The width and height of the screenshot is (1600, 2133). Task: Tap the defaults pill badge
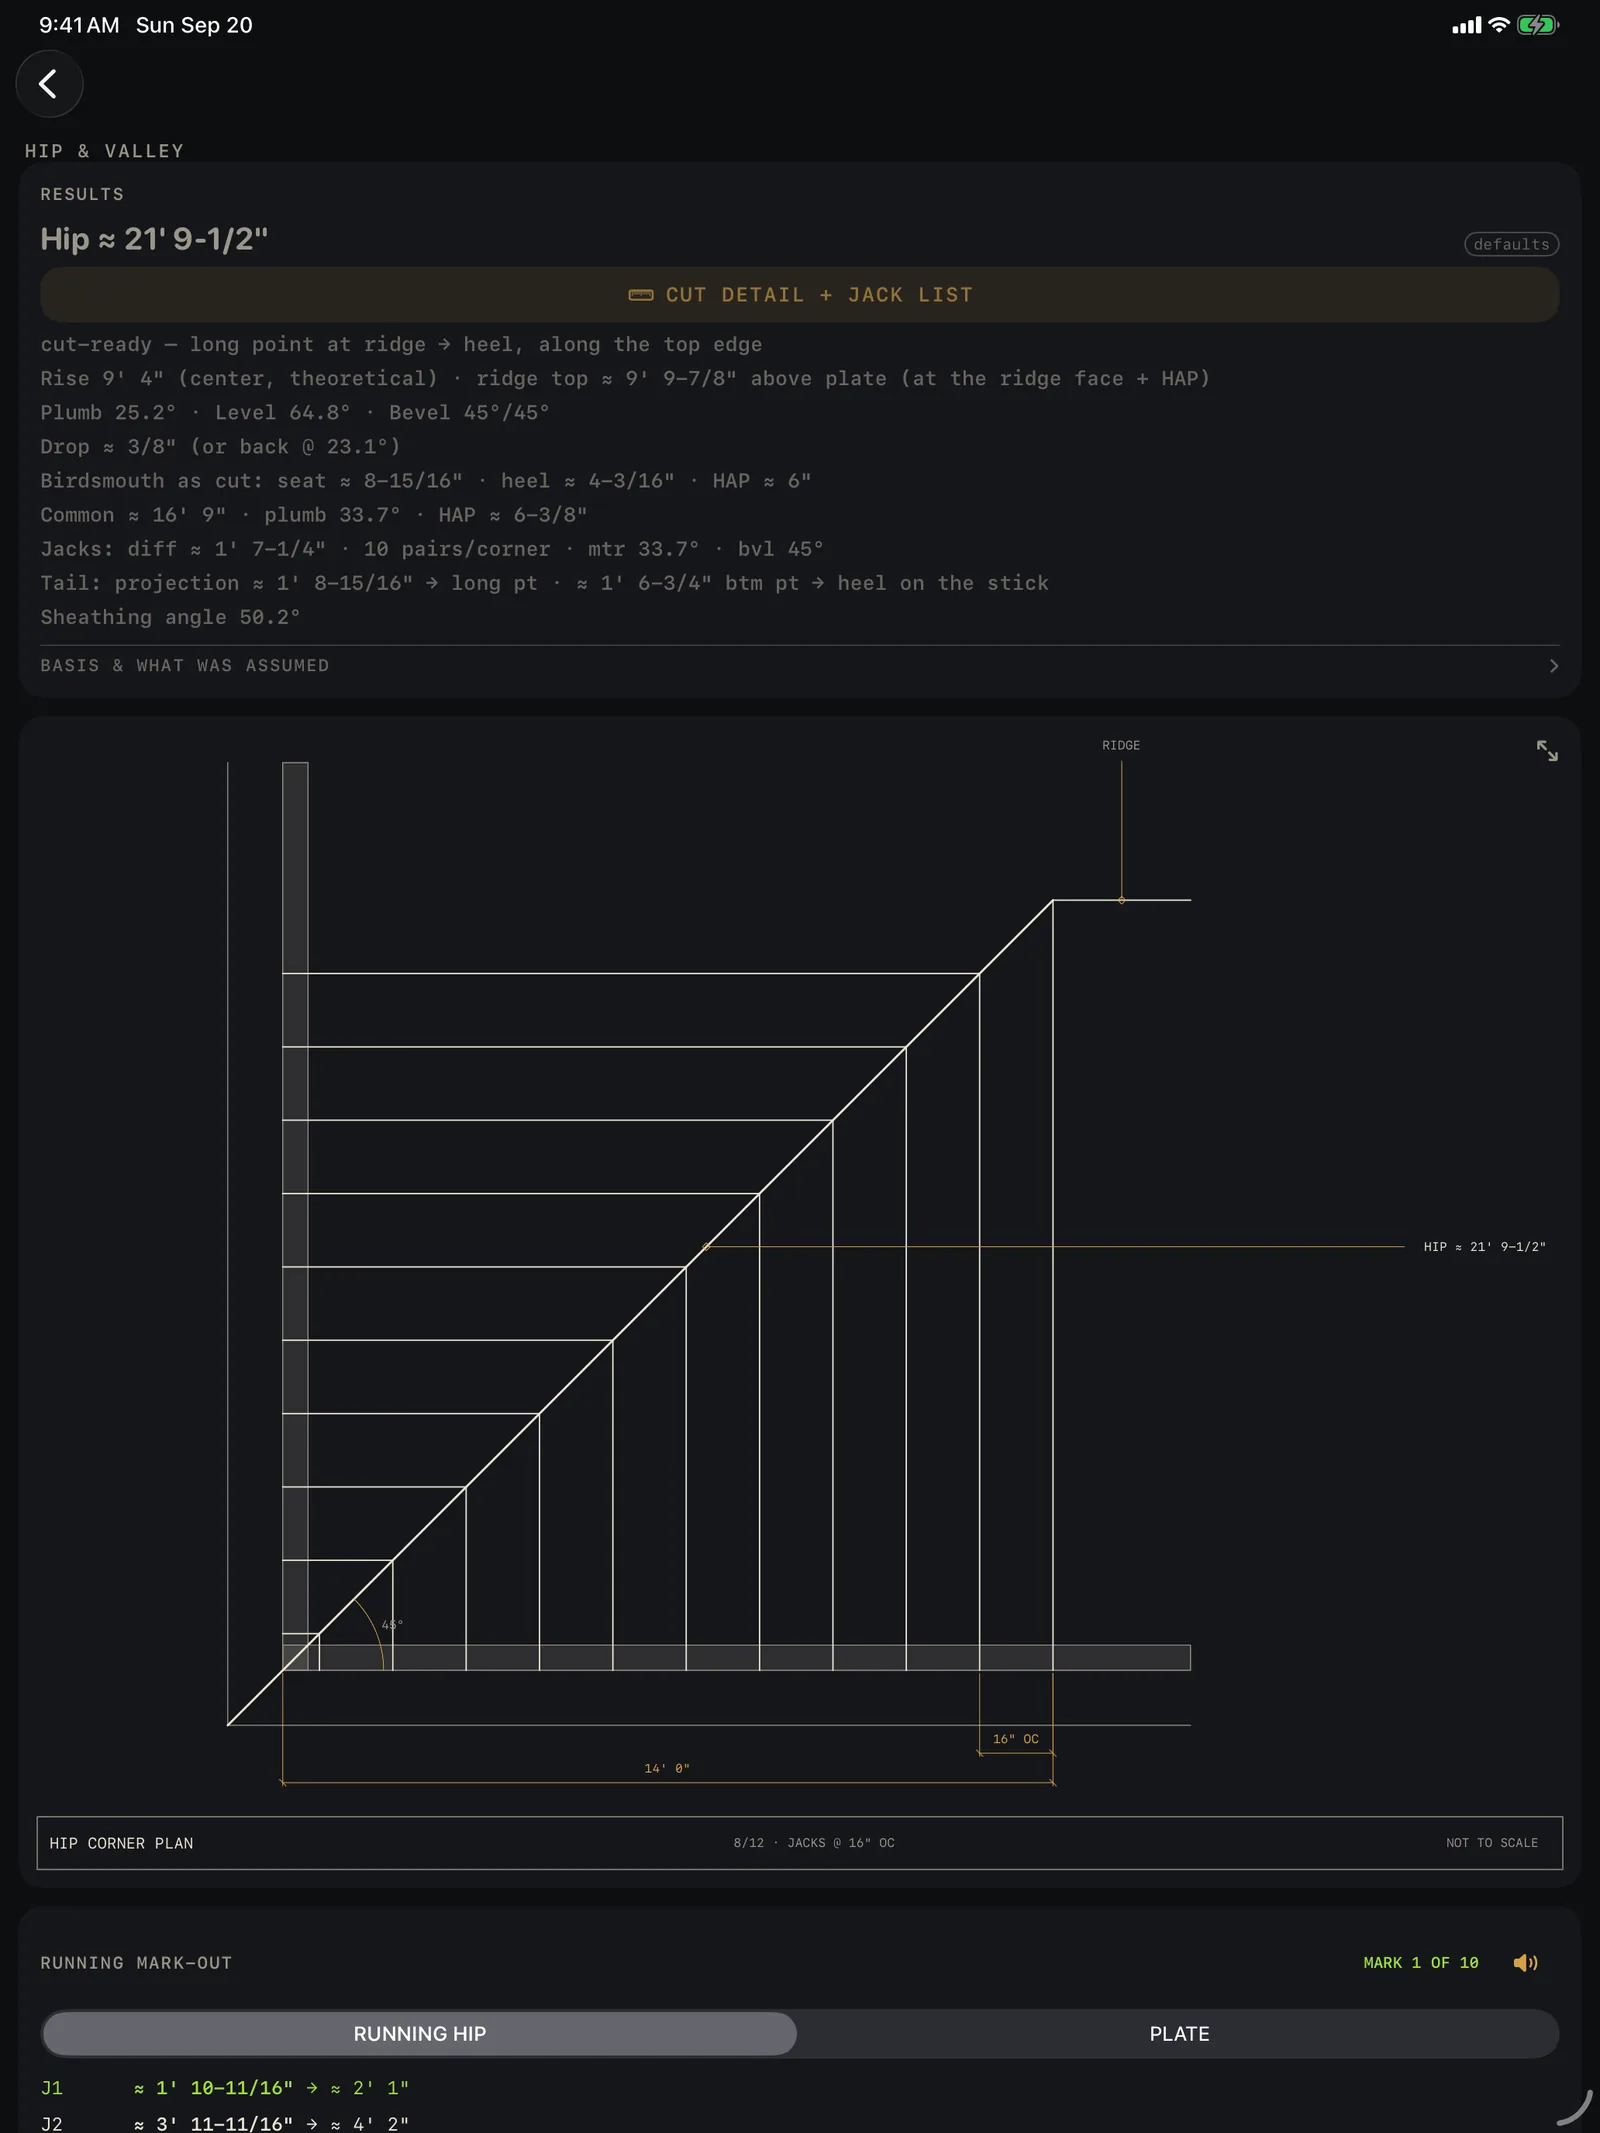[1511, 244]
